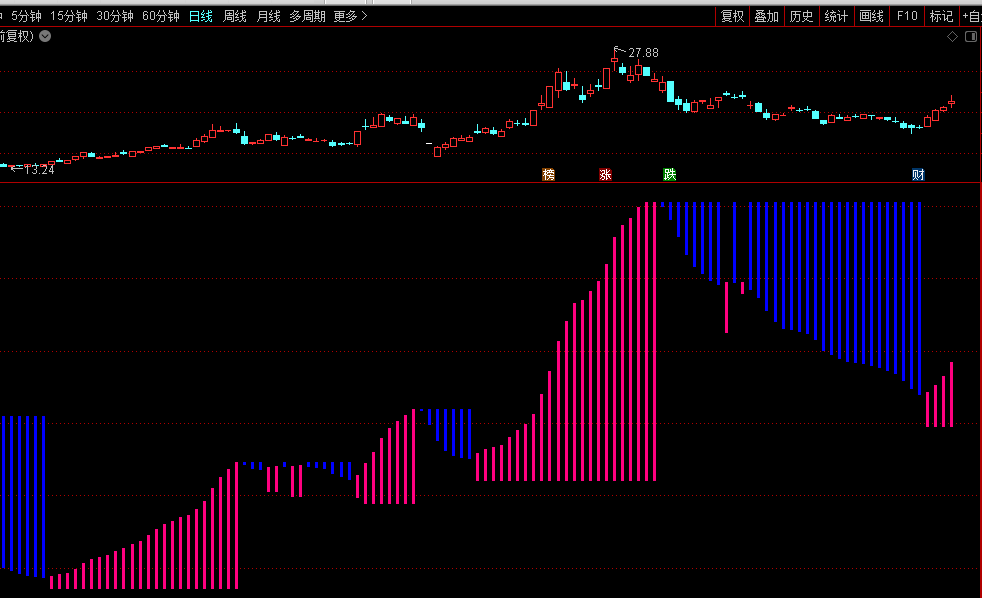Open the 多周期 multi-period view
982x598 pixels.
pyautogui.click(x=307, y=16)
